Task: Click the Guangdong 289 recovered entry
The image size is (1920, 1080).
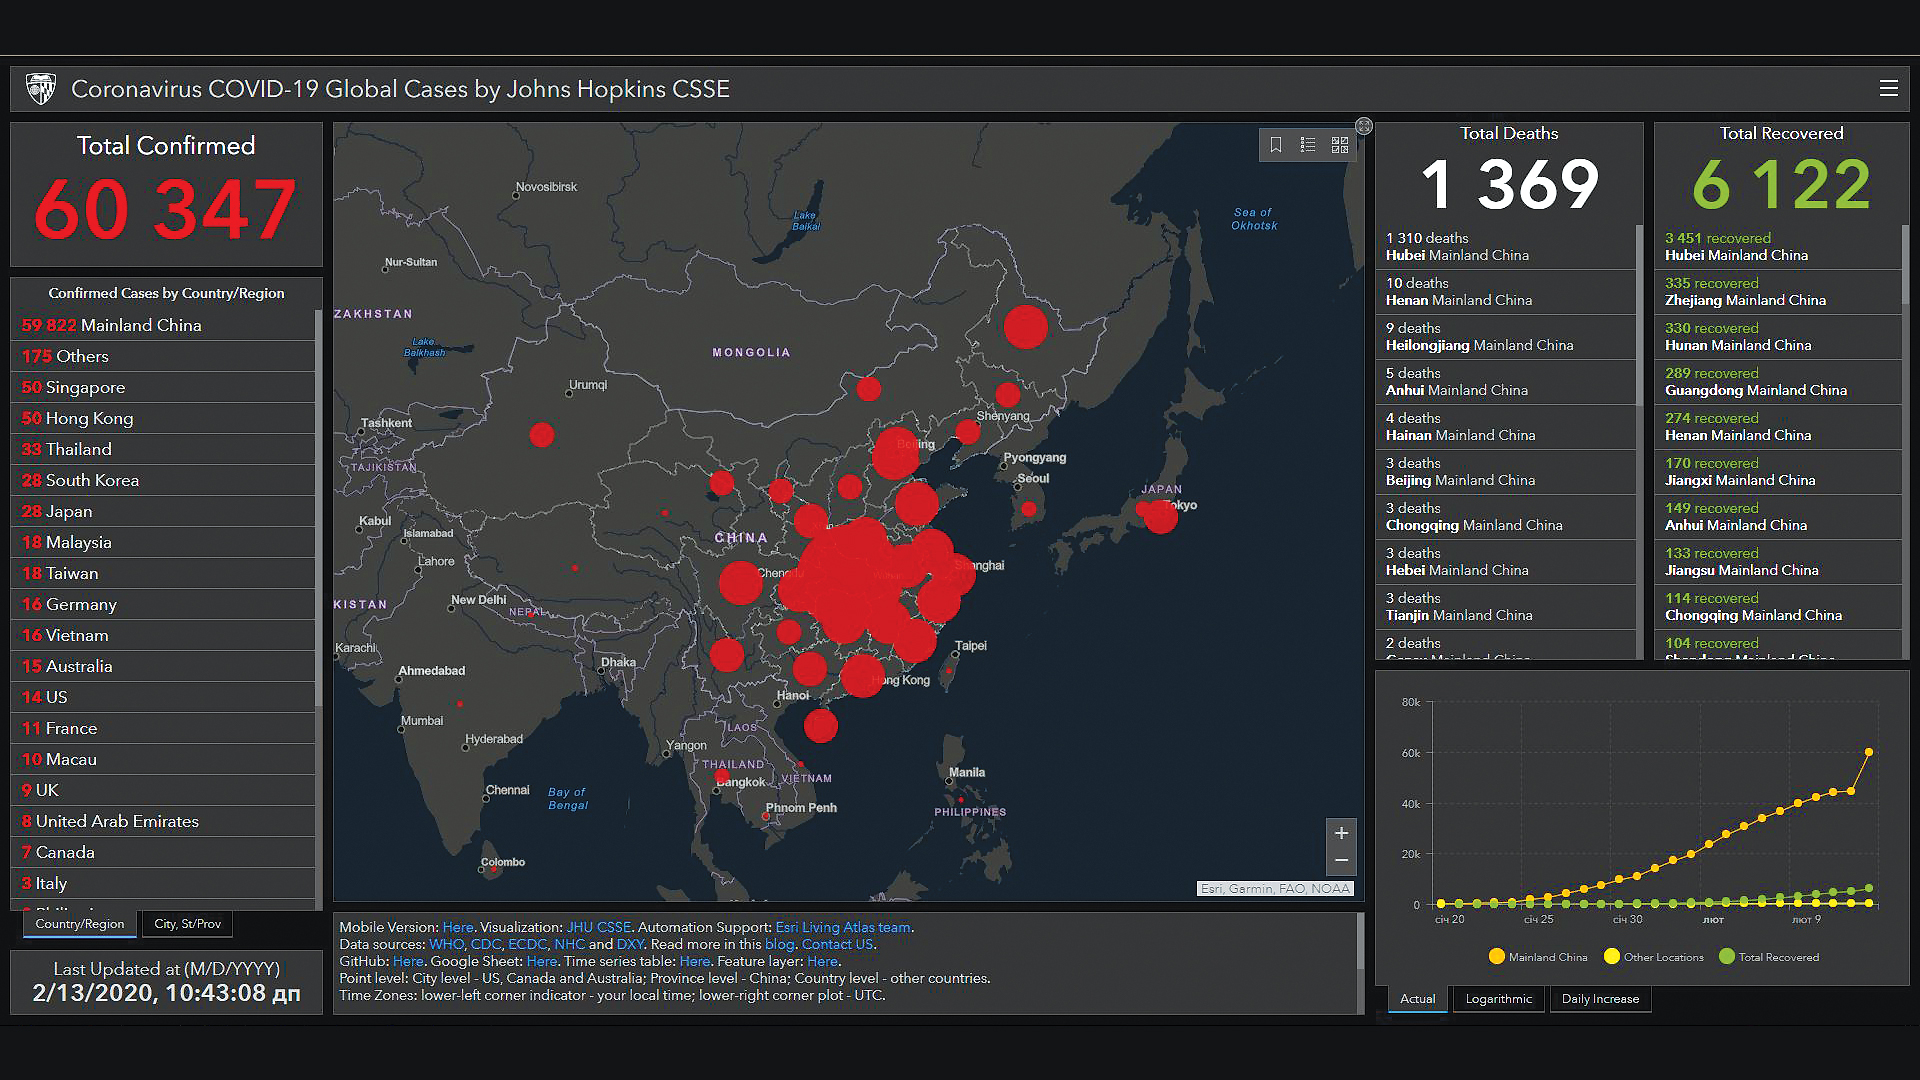Action: click(1777, 382)
